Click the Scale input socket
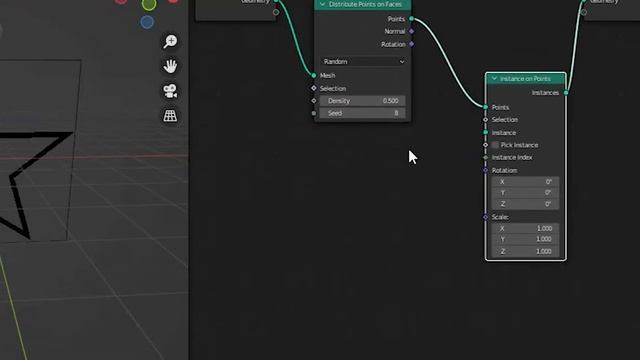640x360 pixels. [485, 217]
